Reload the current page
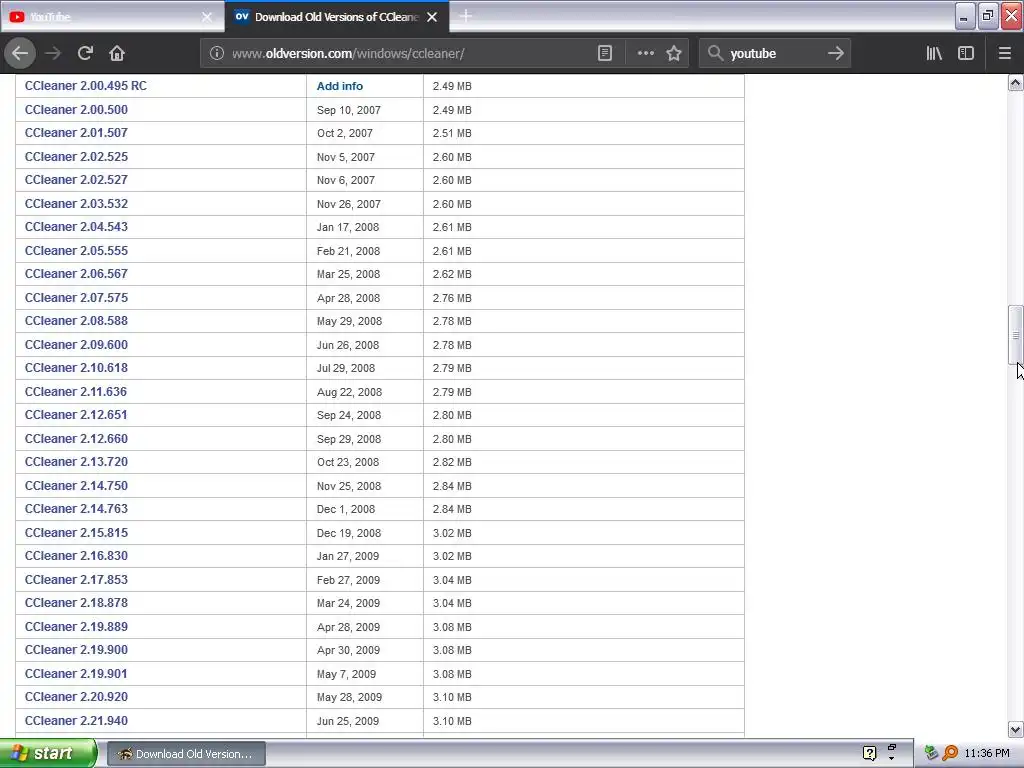Screen dimensions: 1024x768 pyautogui.click(x=85, y=54)
